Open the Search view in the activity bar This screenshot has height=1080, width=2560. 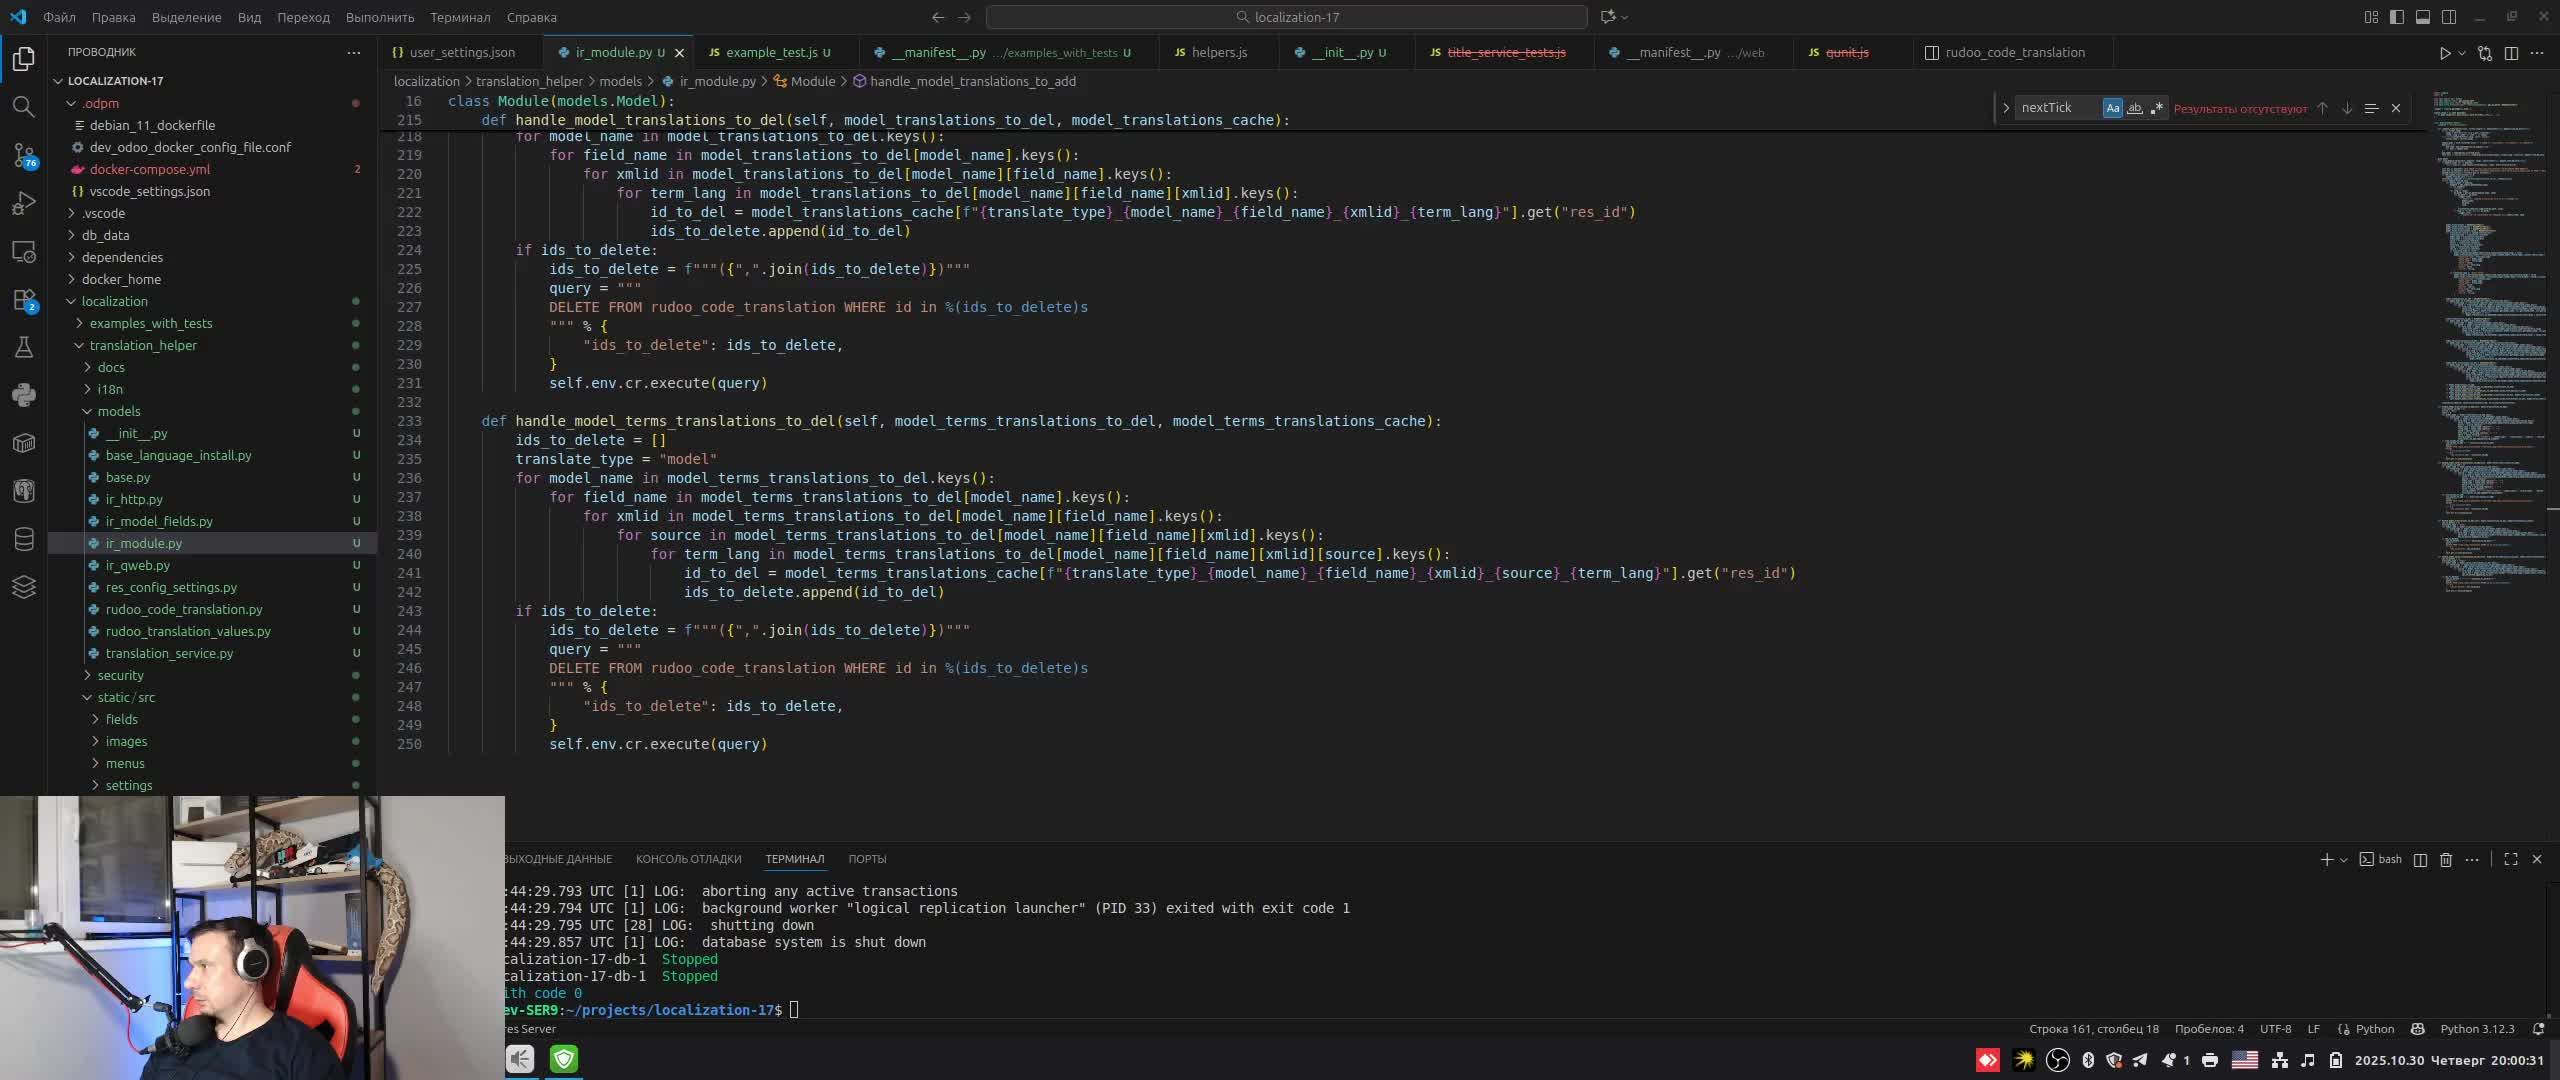[x=23, y=106]
